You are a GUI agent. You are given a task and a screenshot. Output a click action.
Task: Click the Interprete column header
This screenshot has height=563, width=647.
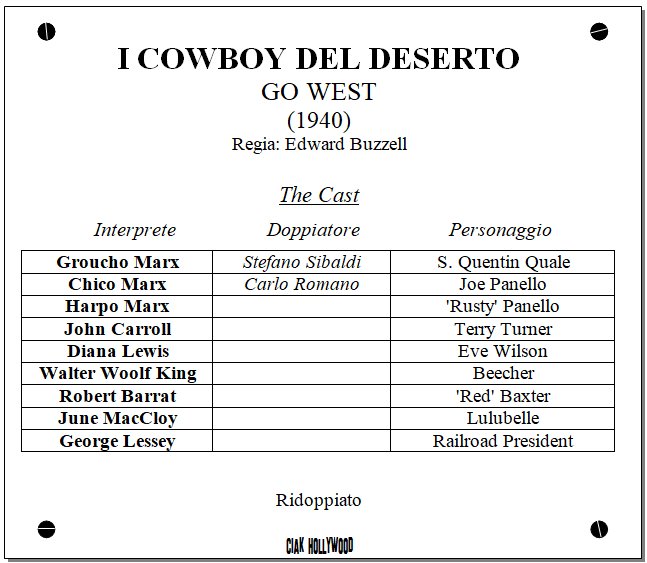point(134,230)
